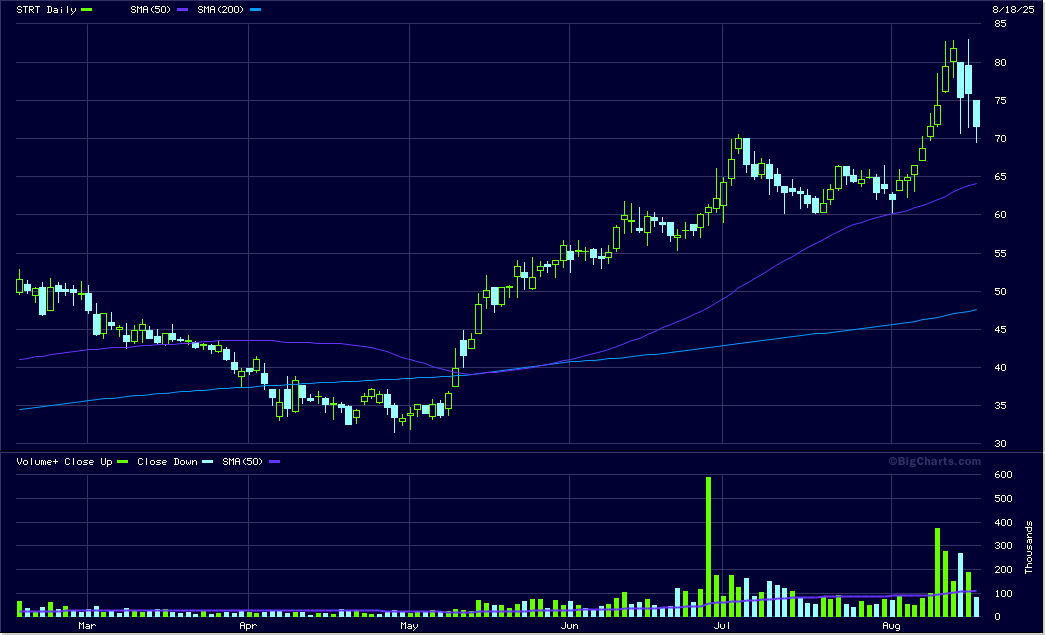Click the 600 volume axis label
Screen dimensions: 1045x635
[1003, 475]
